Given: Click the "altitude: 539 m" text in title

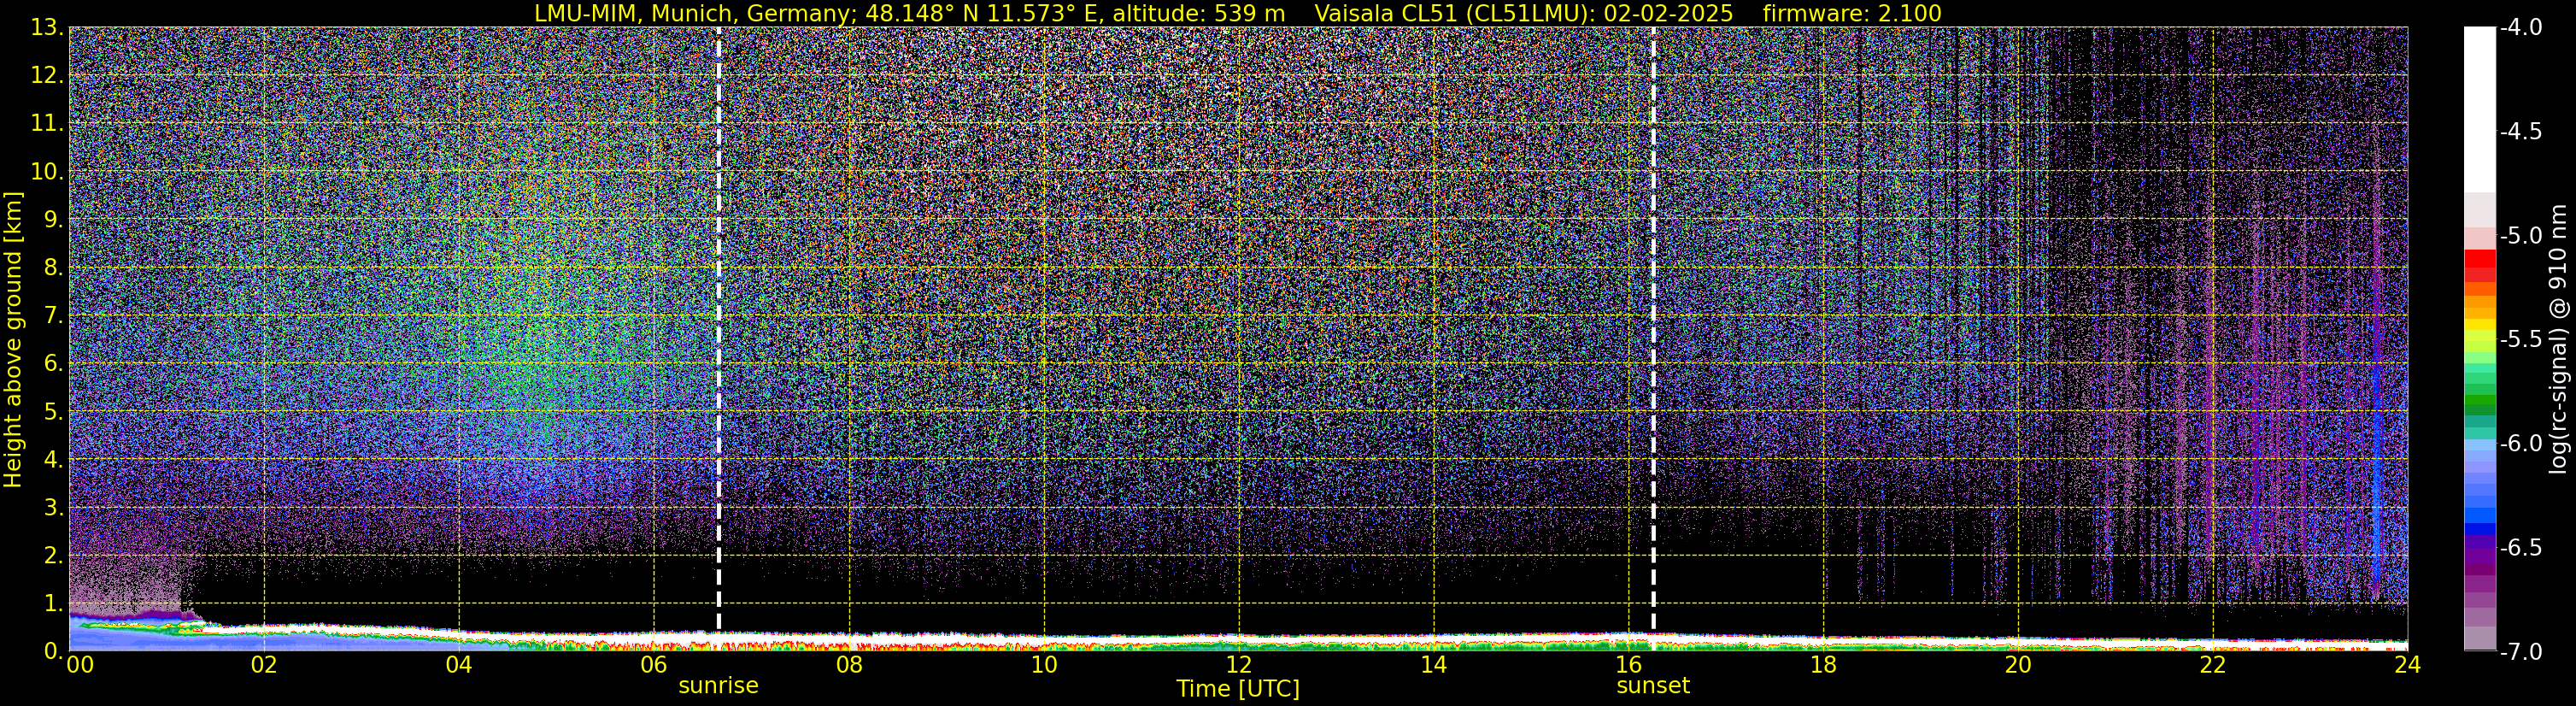Looking at the screenshot, I should click(1199, 13).
